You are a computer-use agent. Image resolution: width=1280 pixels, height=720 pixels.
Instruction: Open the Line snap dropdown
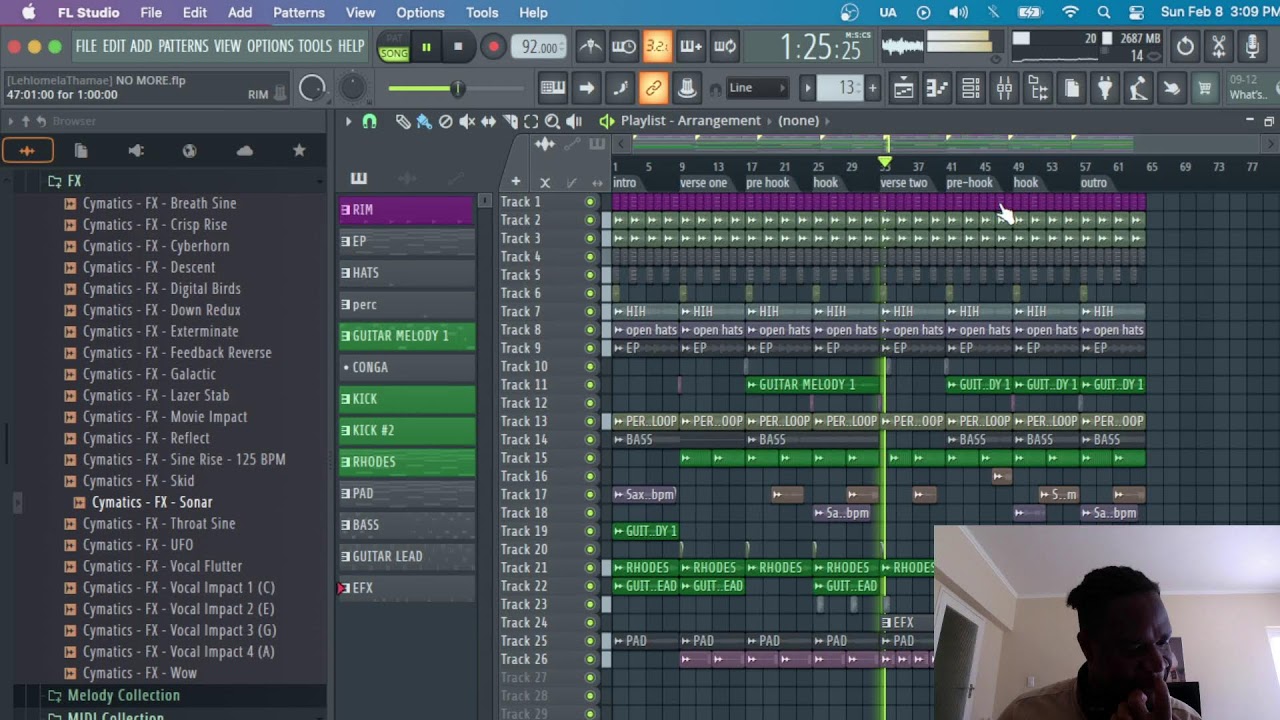pyautogui.click(x=757, y=88)
